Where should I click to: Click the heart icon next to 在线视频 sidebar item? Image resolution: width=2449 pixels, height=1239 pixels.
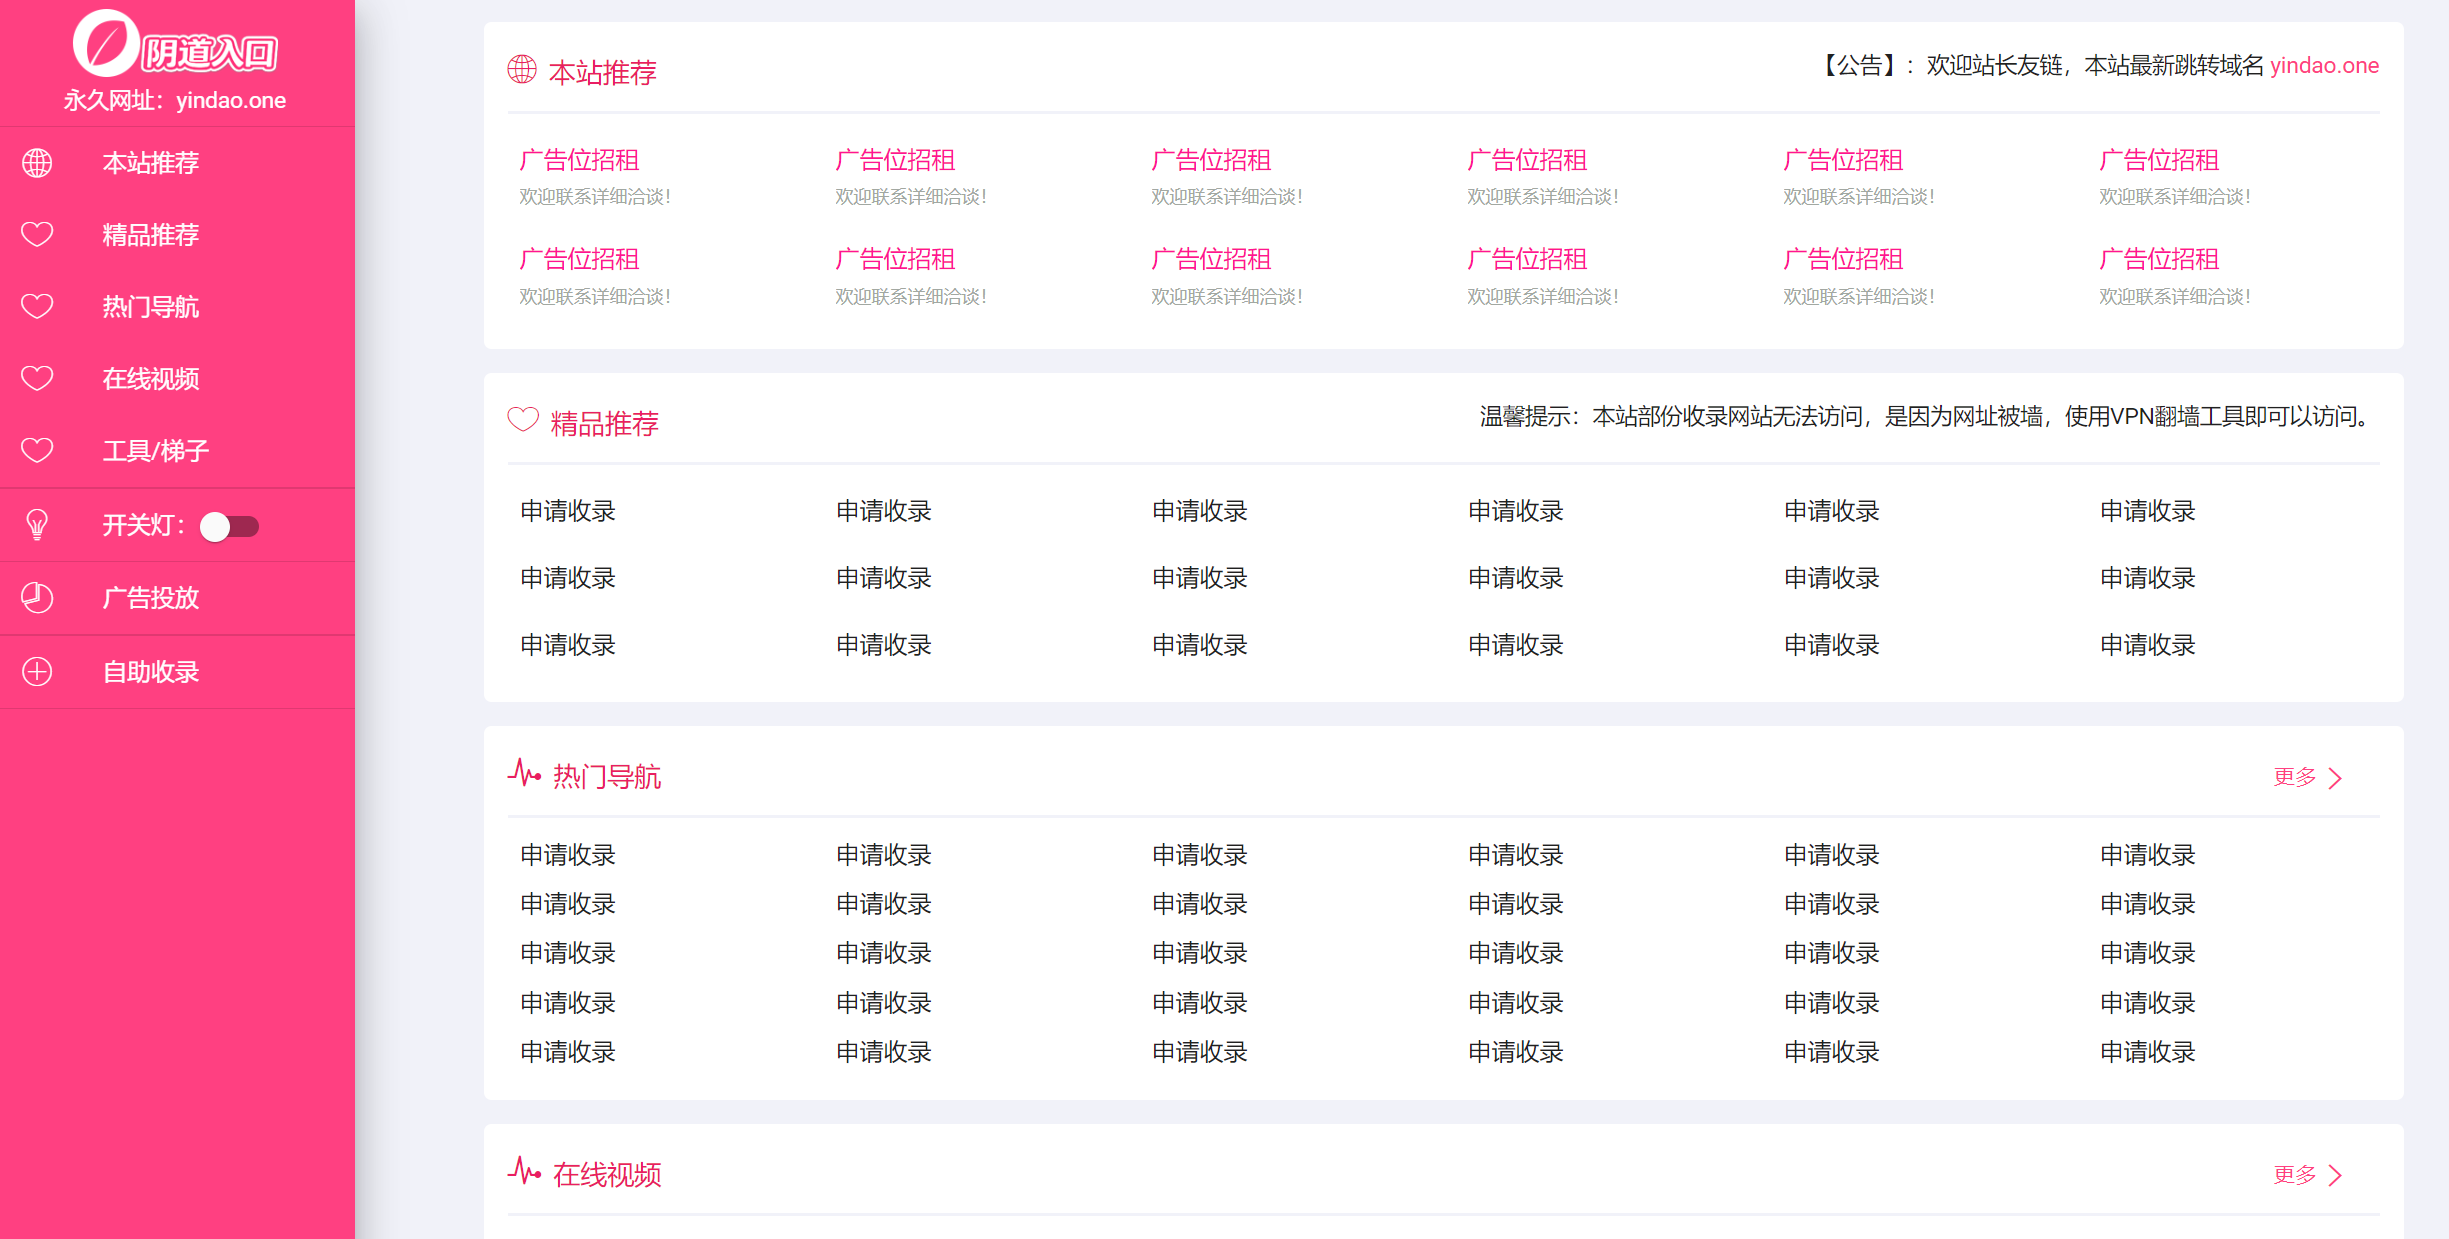point(37,379)
